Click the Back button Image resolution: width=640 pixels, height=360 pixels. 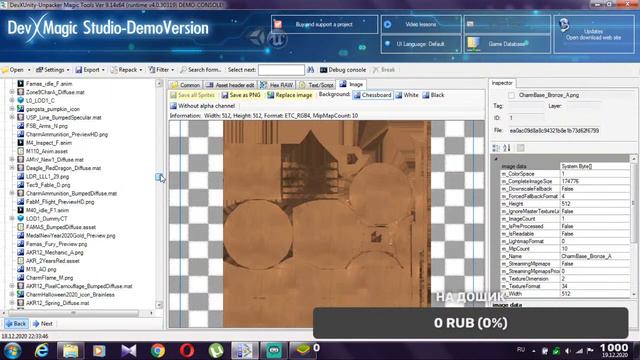pyautogui.click(x=16, y=324)
